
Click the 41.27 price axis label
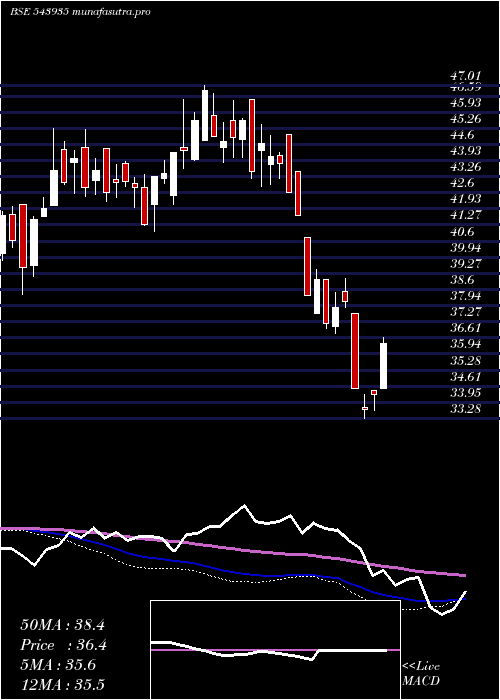(465, 215)
